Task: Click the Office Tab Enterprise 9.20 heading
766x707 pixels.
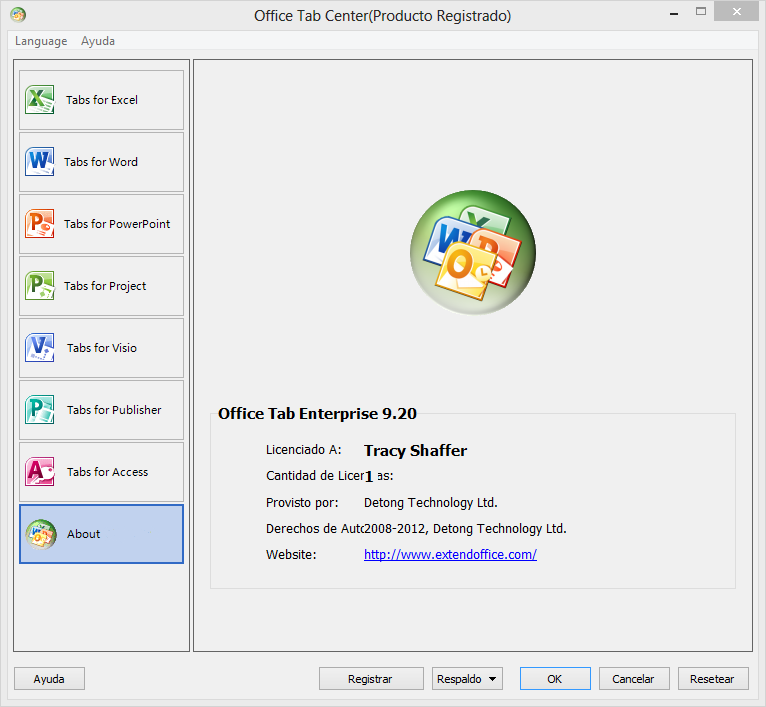Action: pyautogui.click(x=318, y=414)
